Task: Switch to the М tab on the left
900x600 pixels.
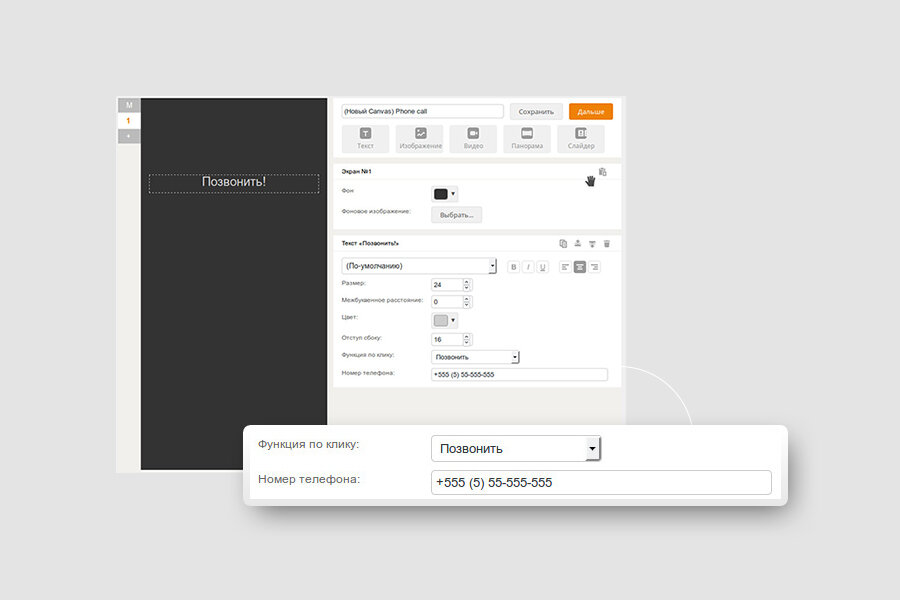Action: point(127,104)
